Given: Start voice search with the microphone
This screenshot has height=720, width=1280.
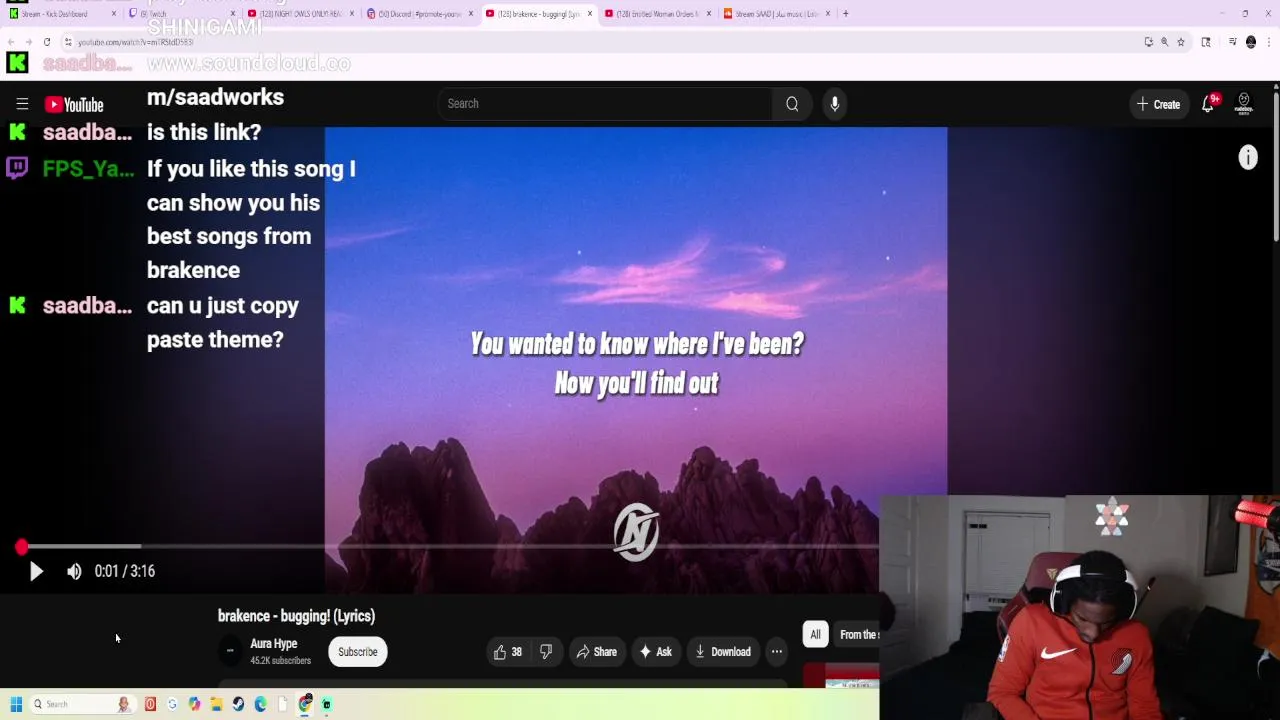Looking at the screenshot, I should click(835, 104).
